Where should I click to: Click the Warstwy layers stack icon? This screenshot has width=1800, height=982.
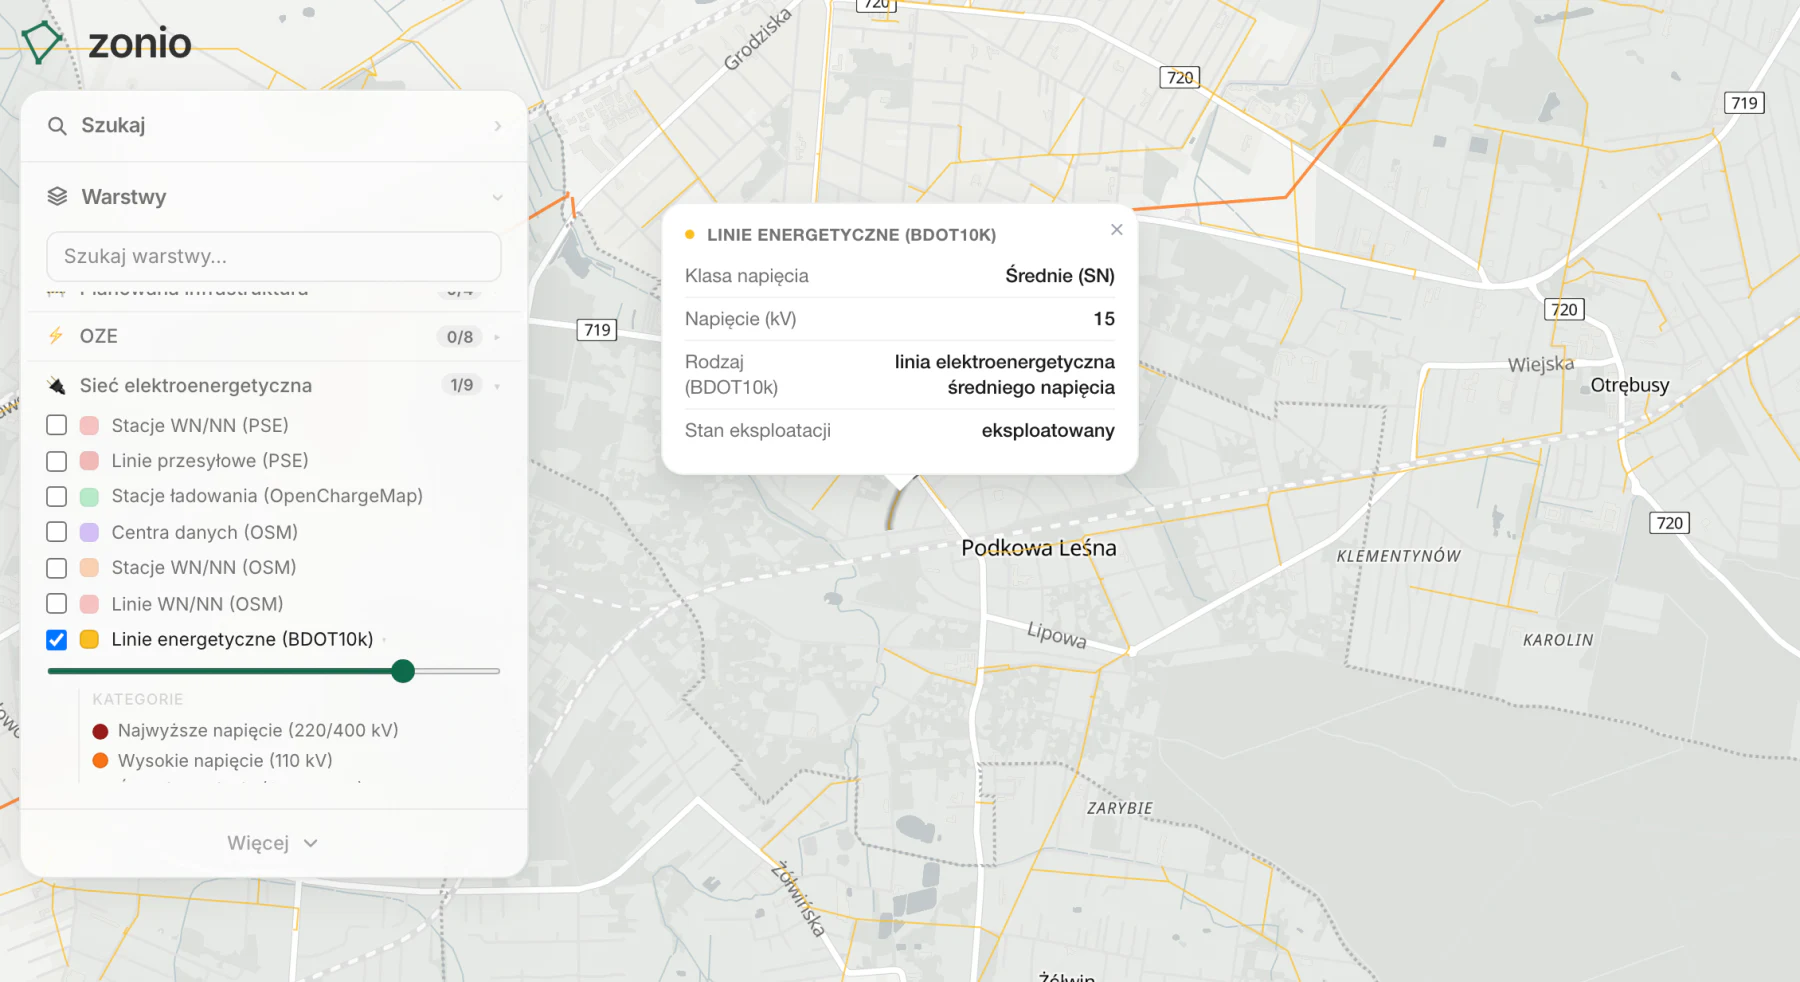click(x=57, y=196)
